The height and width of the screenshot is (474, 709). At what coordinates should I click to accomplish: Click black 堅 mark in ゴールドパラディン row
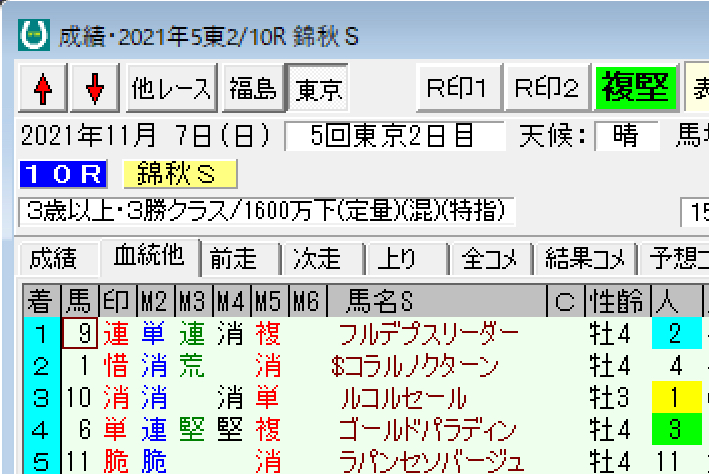point(230,429)
